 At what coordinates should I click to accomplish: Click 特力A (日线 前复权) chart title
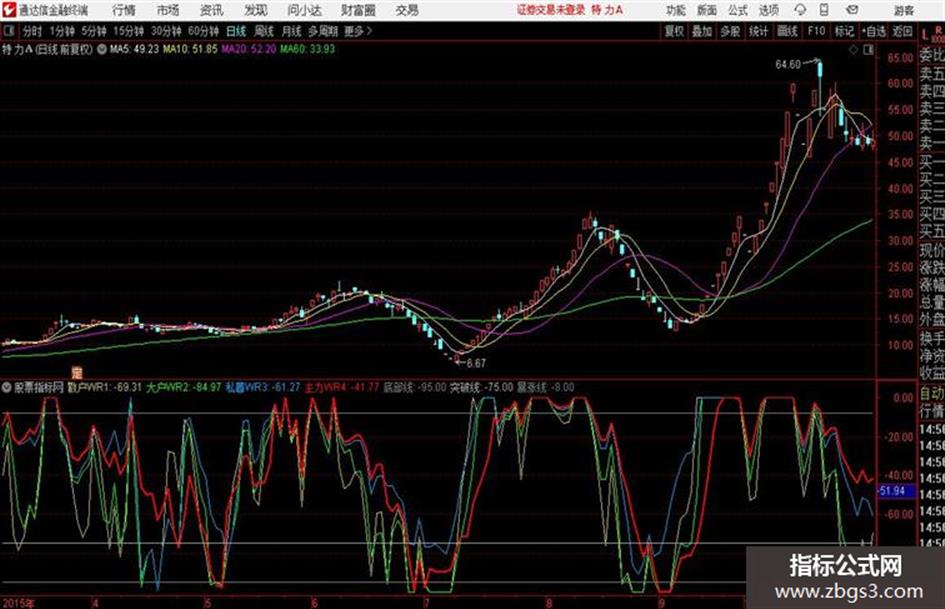click(x=48, y=49)
